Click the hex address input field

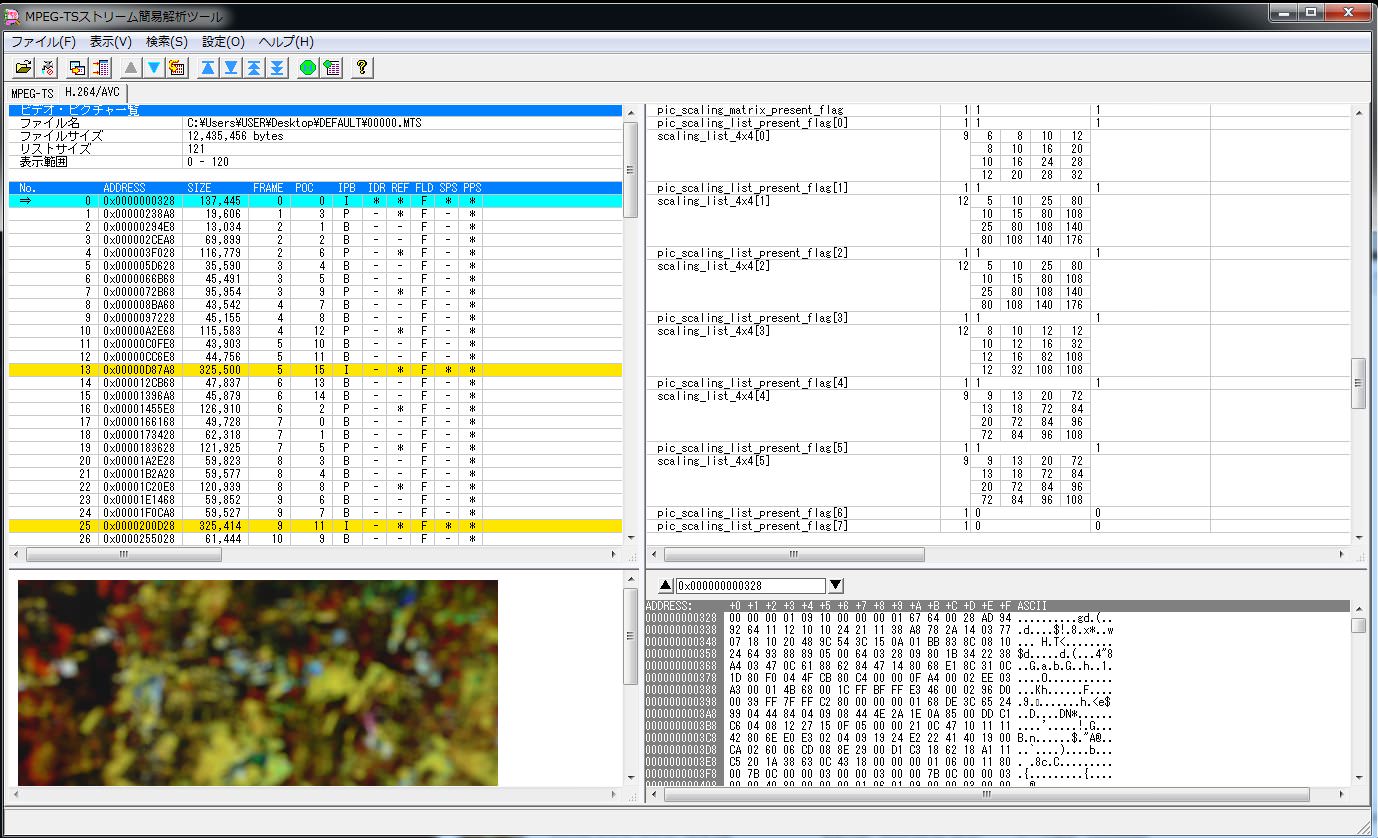pyautogui.click(x=750, y=586)
